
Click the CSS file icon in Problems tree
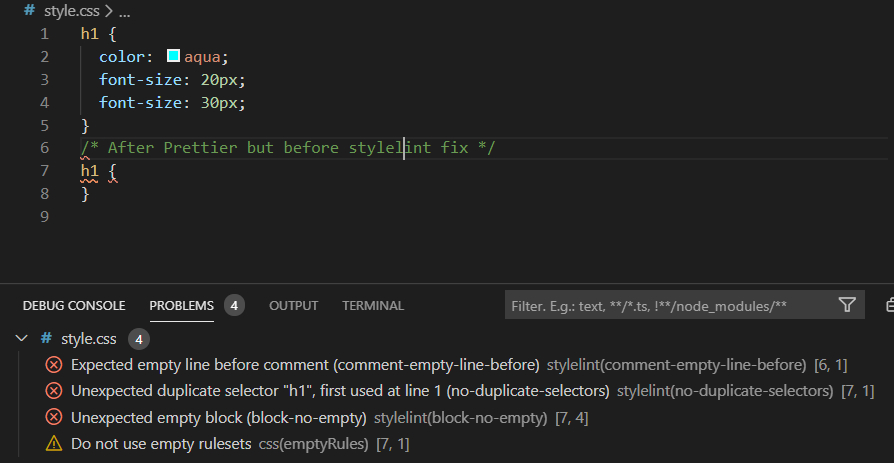46,340
